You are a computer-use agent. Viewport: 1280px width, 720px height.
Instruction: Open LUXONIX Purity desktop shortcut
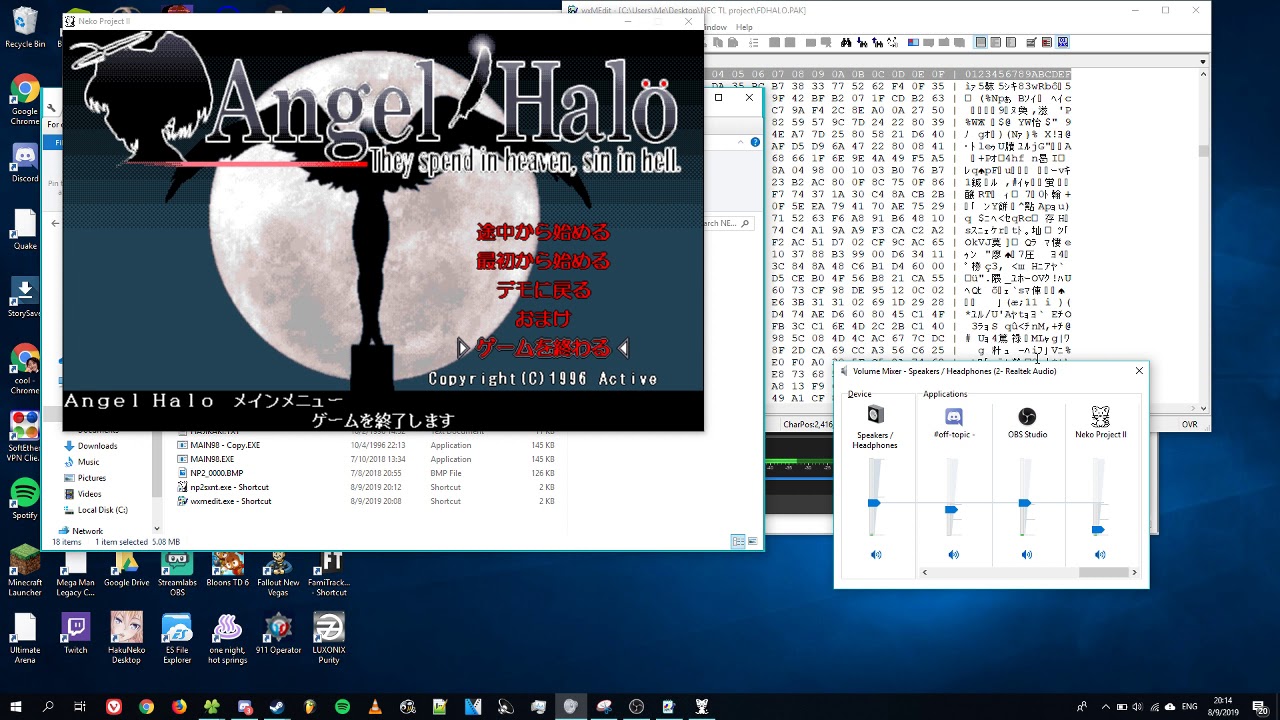[329, 639]
